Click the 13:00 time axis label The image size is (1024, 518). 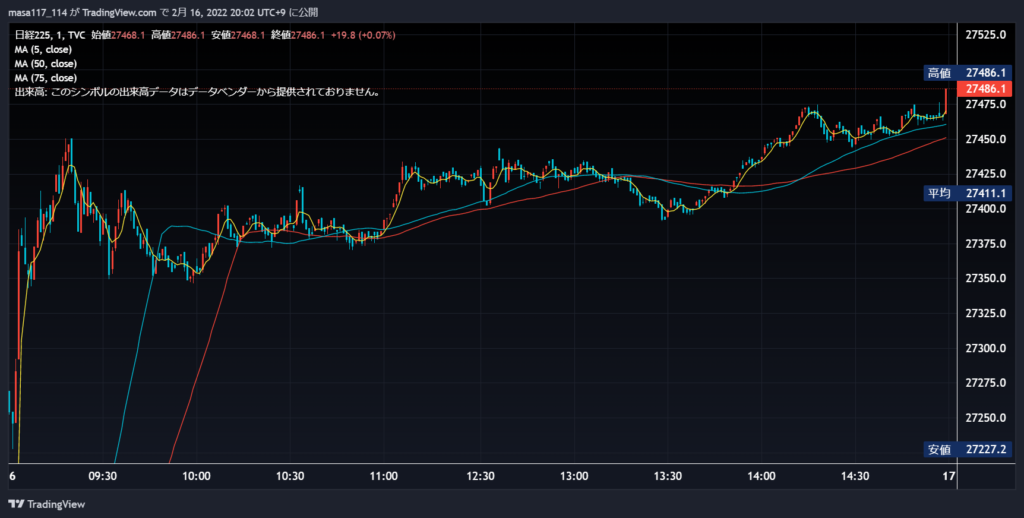[574, 476]
